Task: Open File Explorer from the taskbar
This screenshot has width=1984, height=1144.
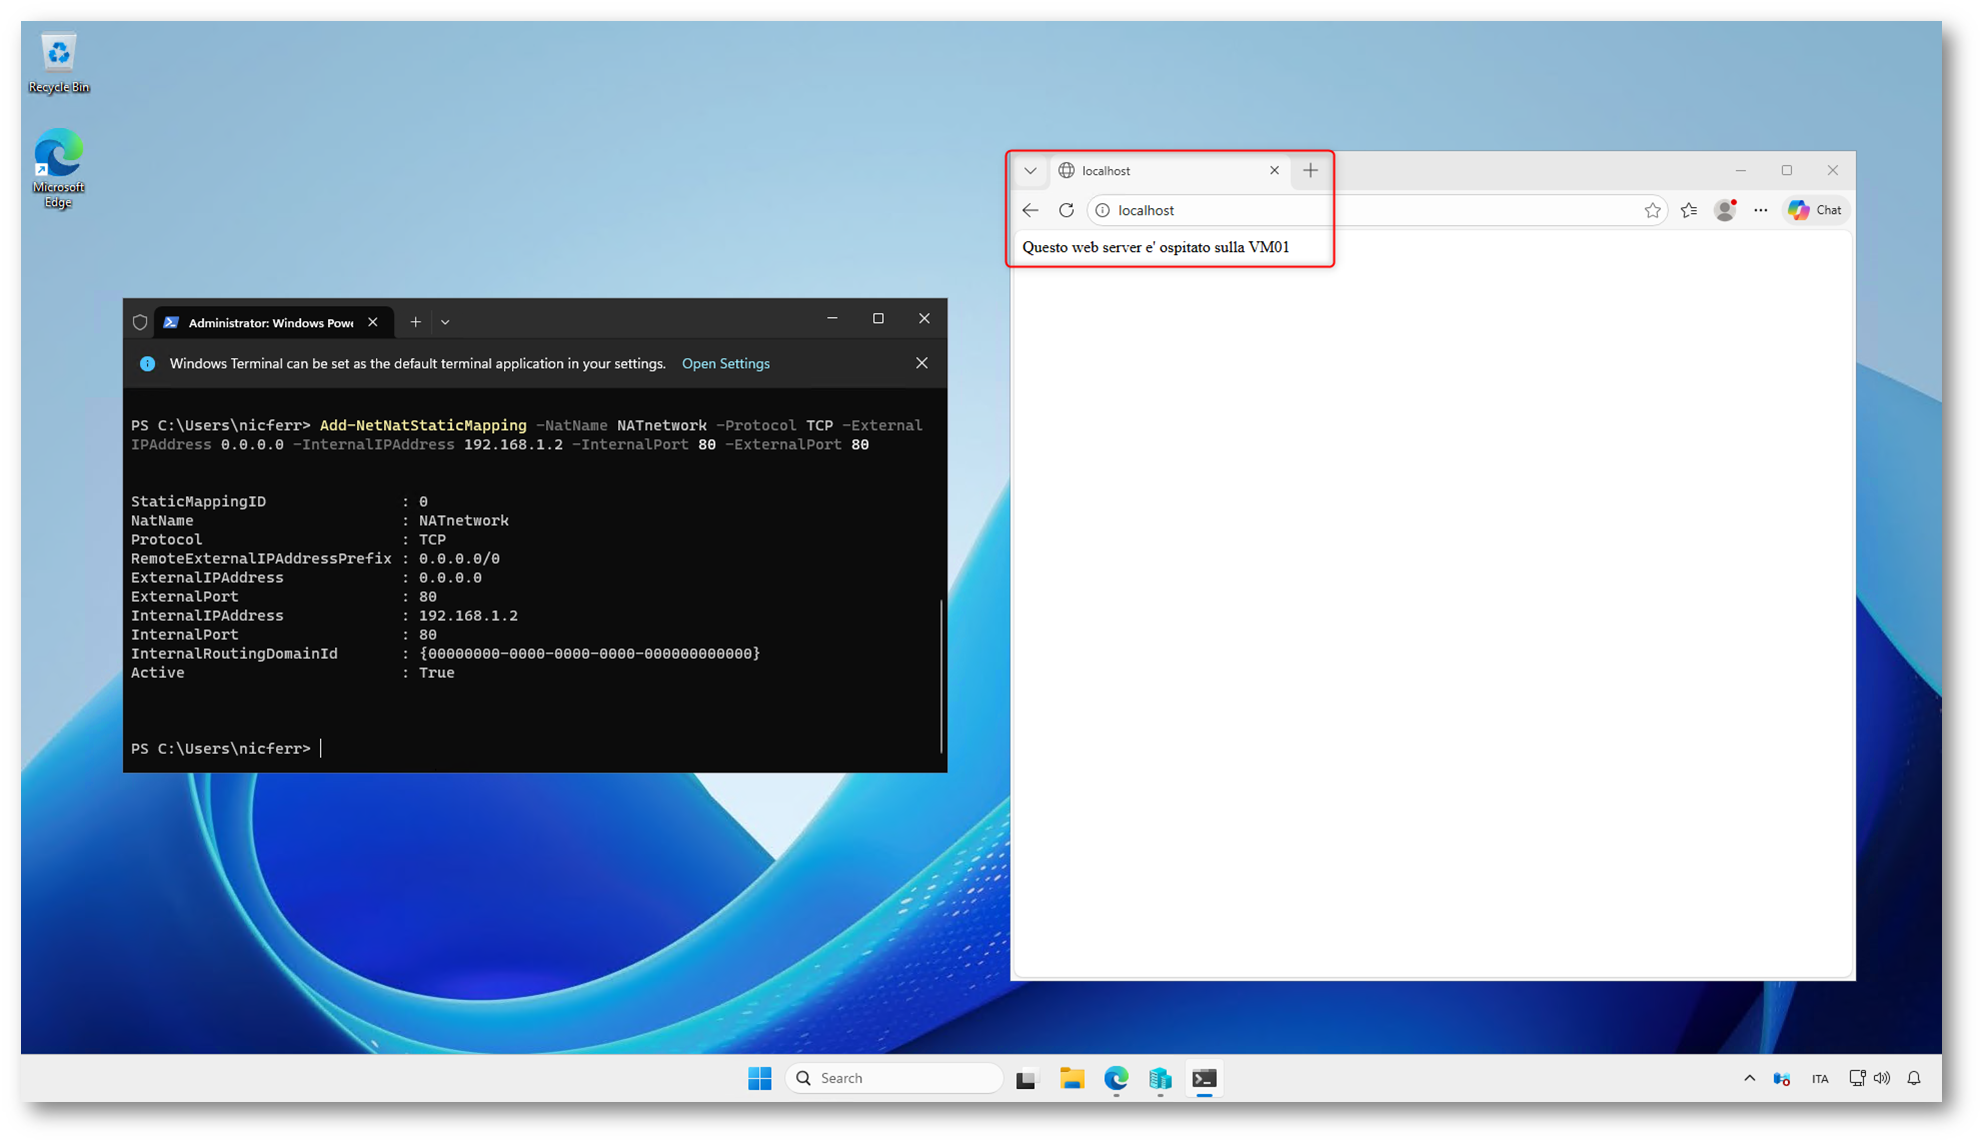Action: [1072, 1078]
